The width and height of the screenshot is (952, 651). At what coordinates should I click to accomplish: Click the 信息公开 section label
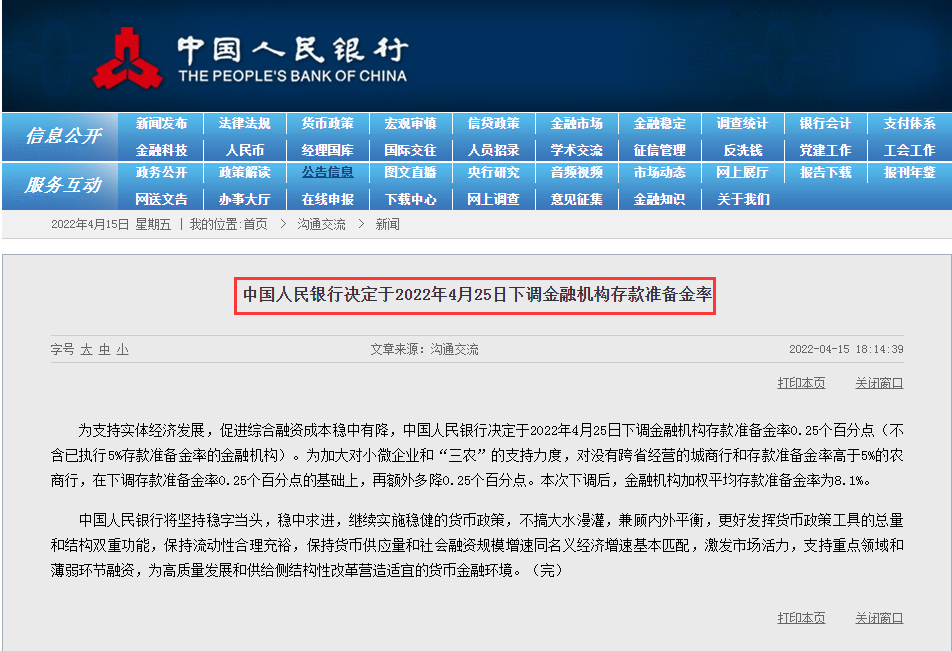63,135
